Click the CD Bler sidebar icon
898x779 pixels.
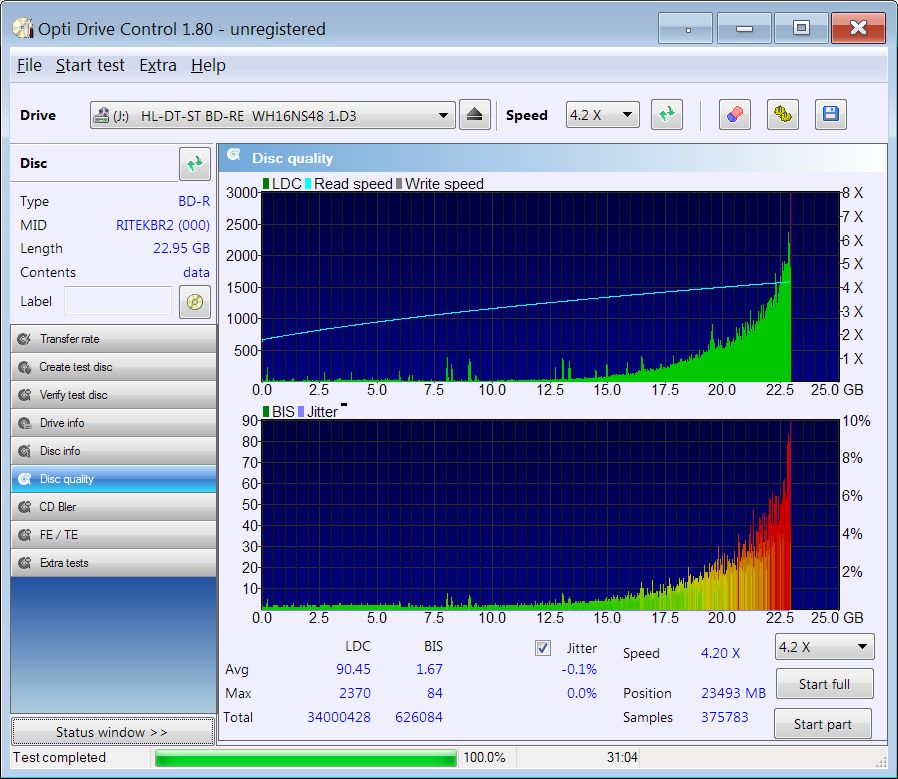(x=24, y=507)
